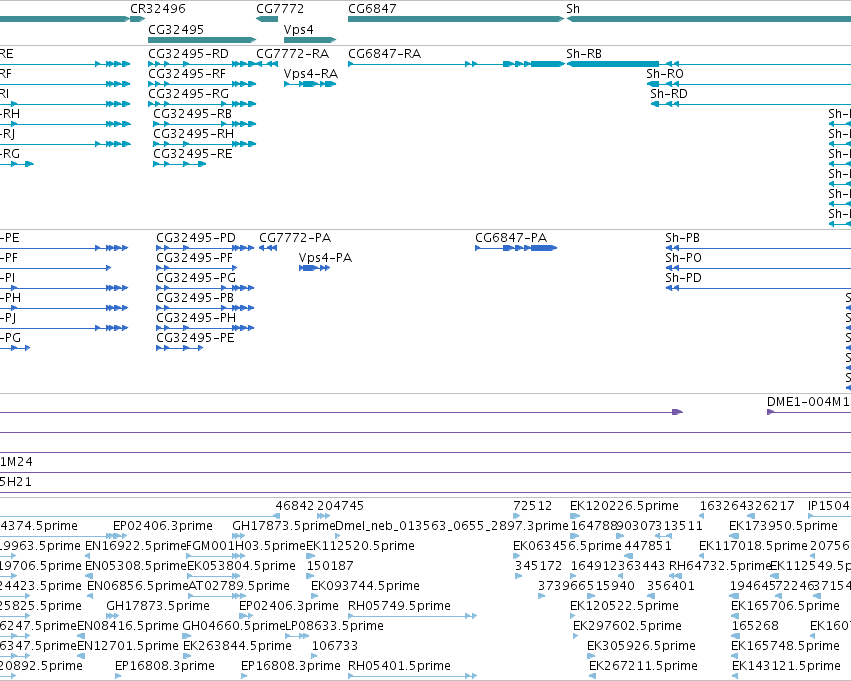The height and width of the screenshot is (681, 851).
Task: Open the LP08633.5prime EST
Action: click(x=334, y=626)
